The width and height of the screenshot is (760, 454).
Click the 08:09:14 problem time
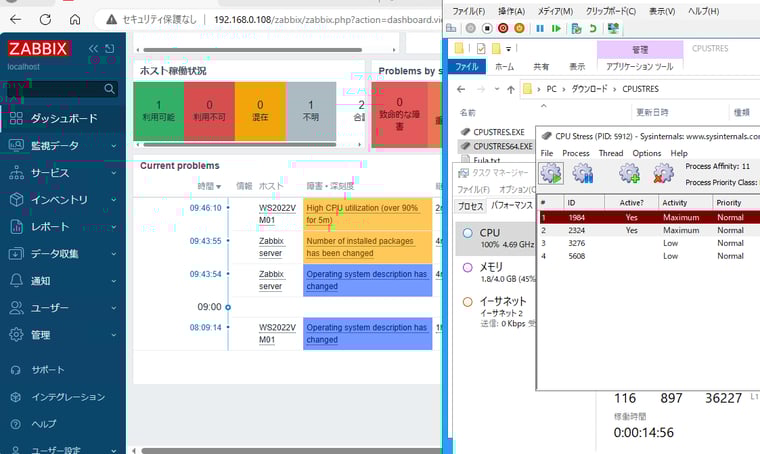(206, 328)
